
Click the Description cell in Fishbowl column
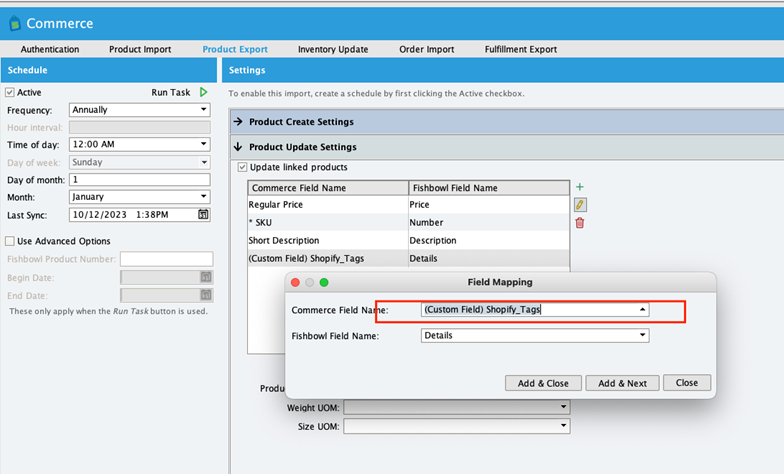coord(488,240)
